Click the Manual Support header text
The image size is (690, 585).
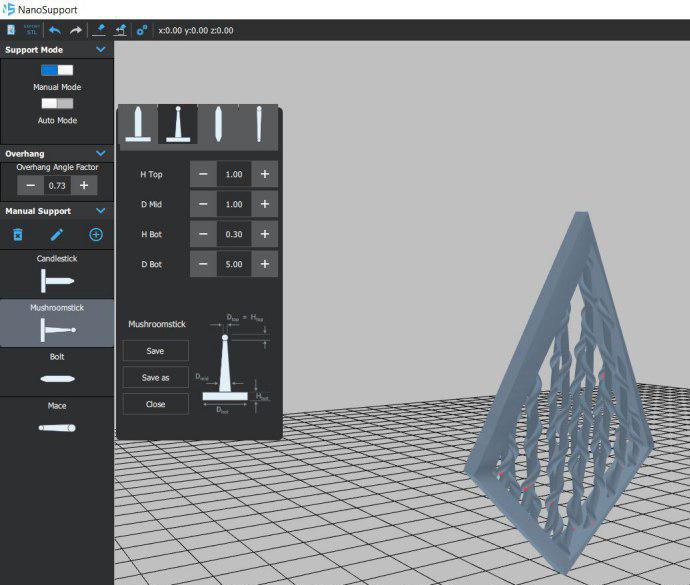(38, 211)
